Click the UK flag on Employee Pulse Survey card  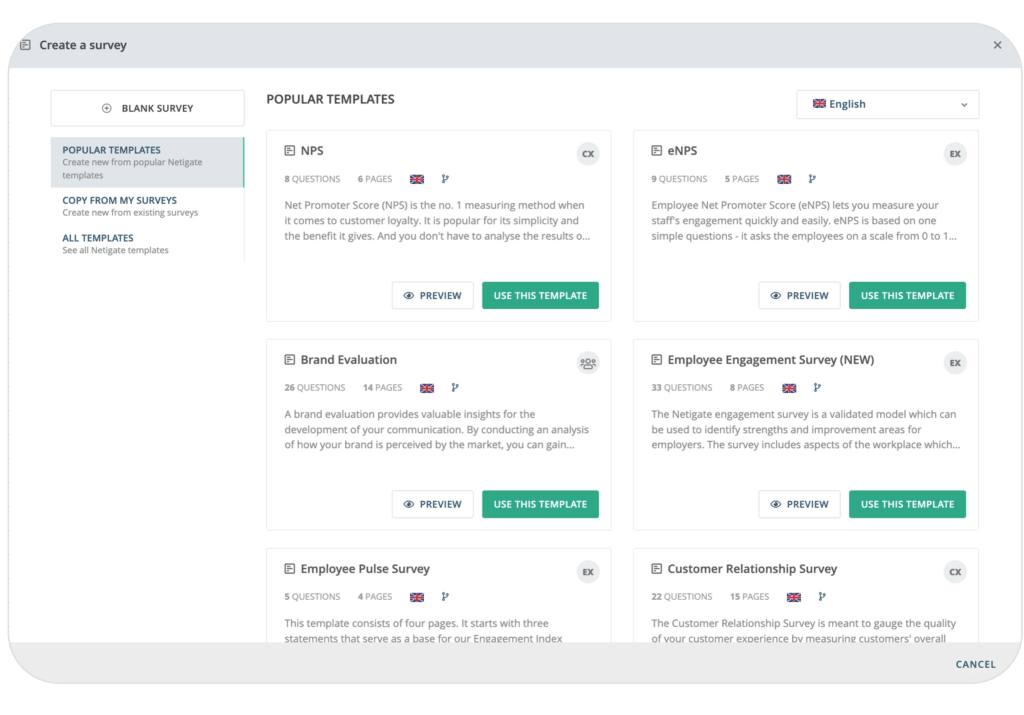(417, 597)
